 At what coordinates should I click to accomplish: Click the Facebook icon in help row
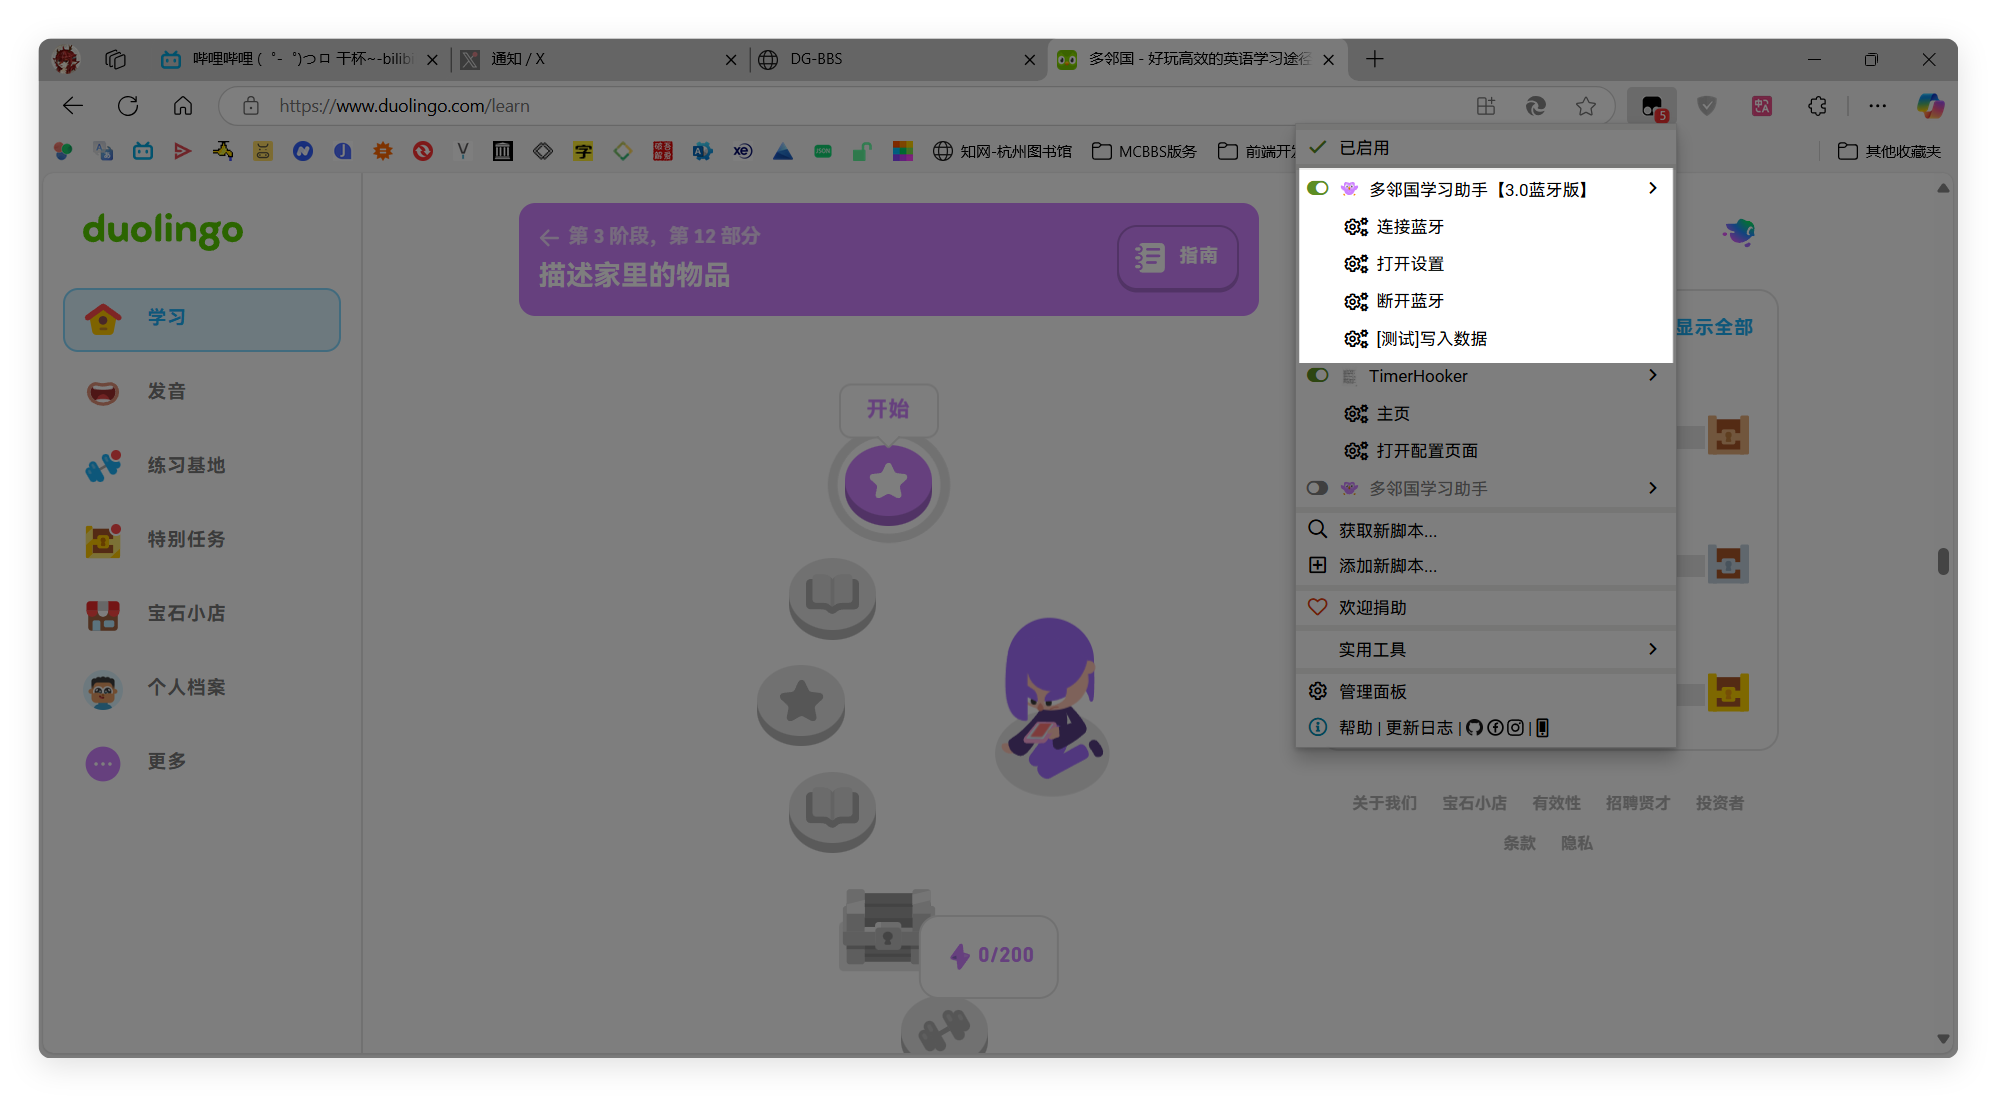click(1495, 728)
